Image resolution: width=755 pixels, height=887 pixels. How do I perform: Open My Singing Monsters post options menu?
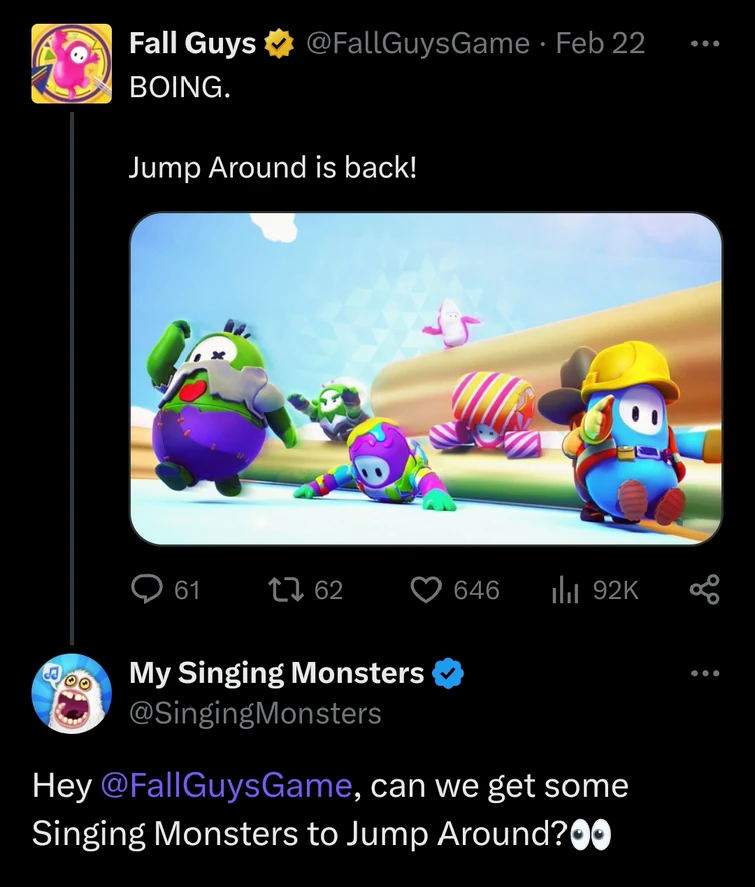tap(704, 674)
